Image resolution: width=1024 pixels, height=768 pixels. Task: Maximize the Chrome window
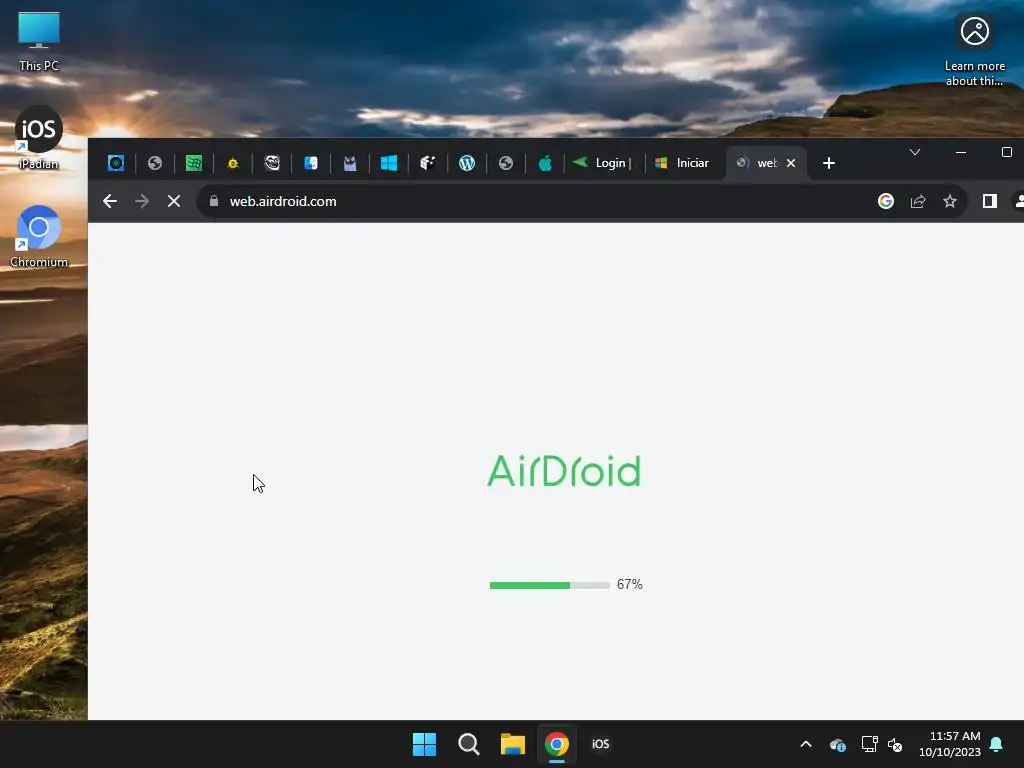tap(1007, 152)
